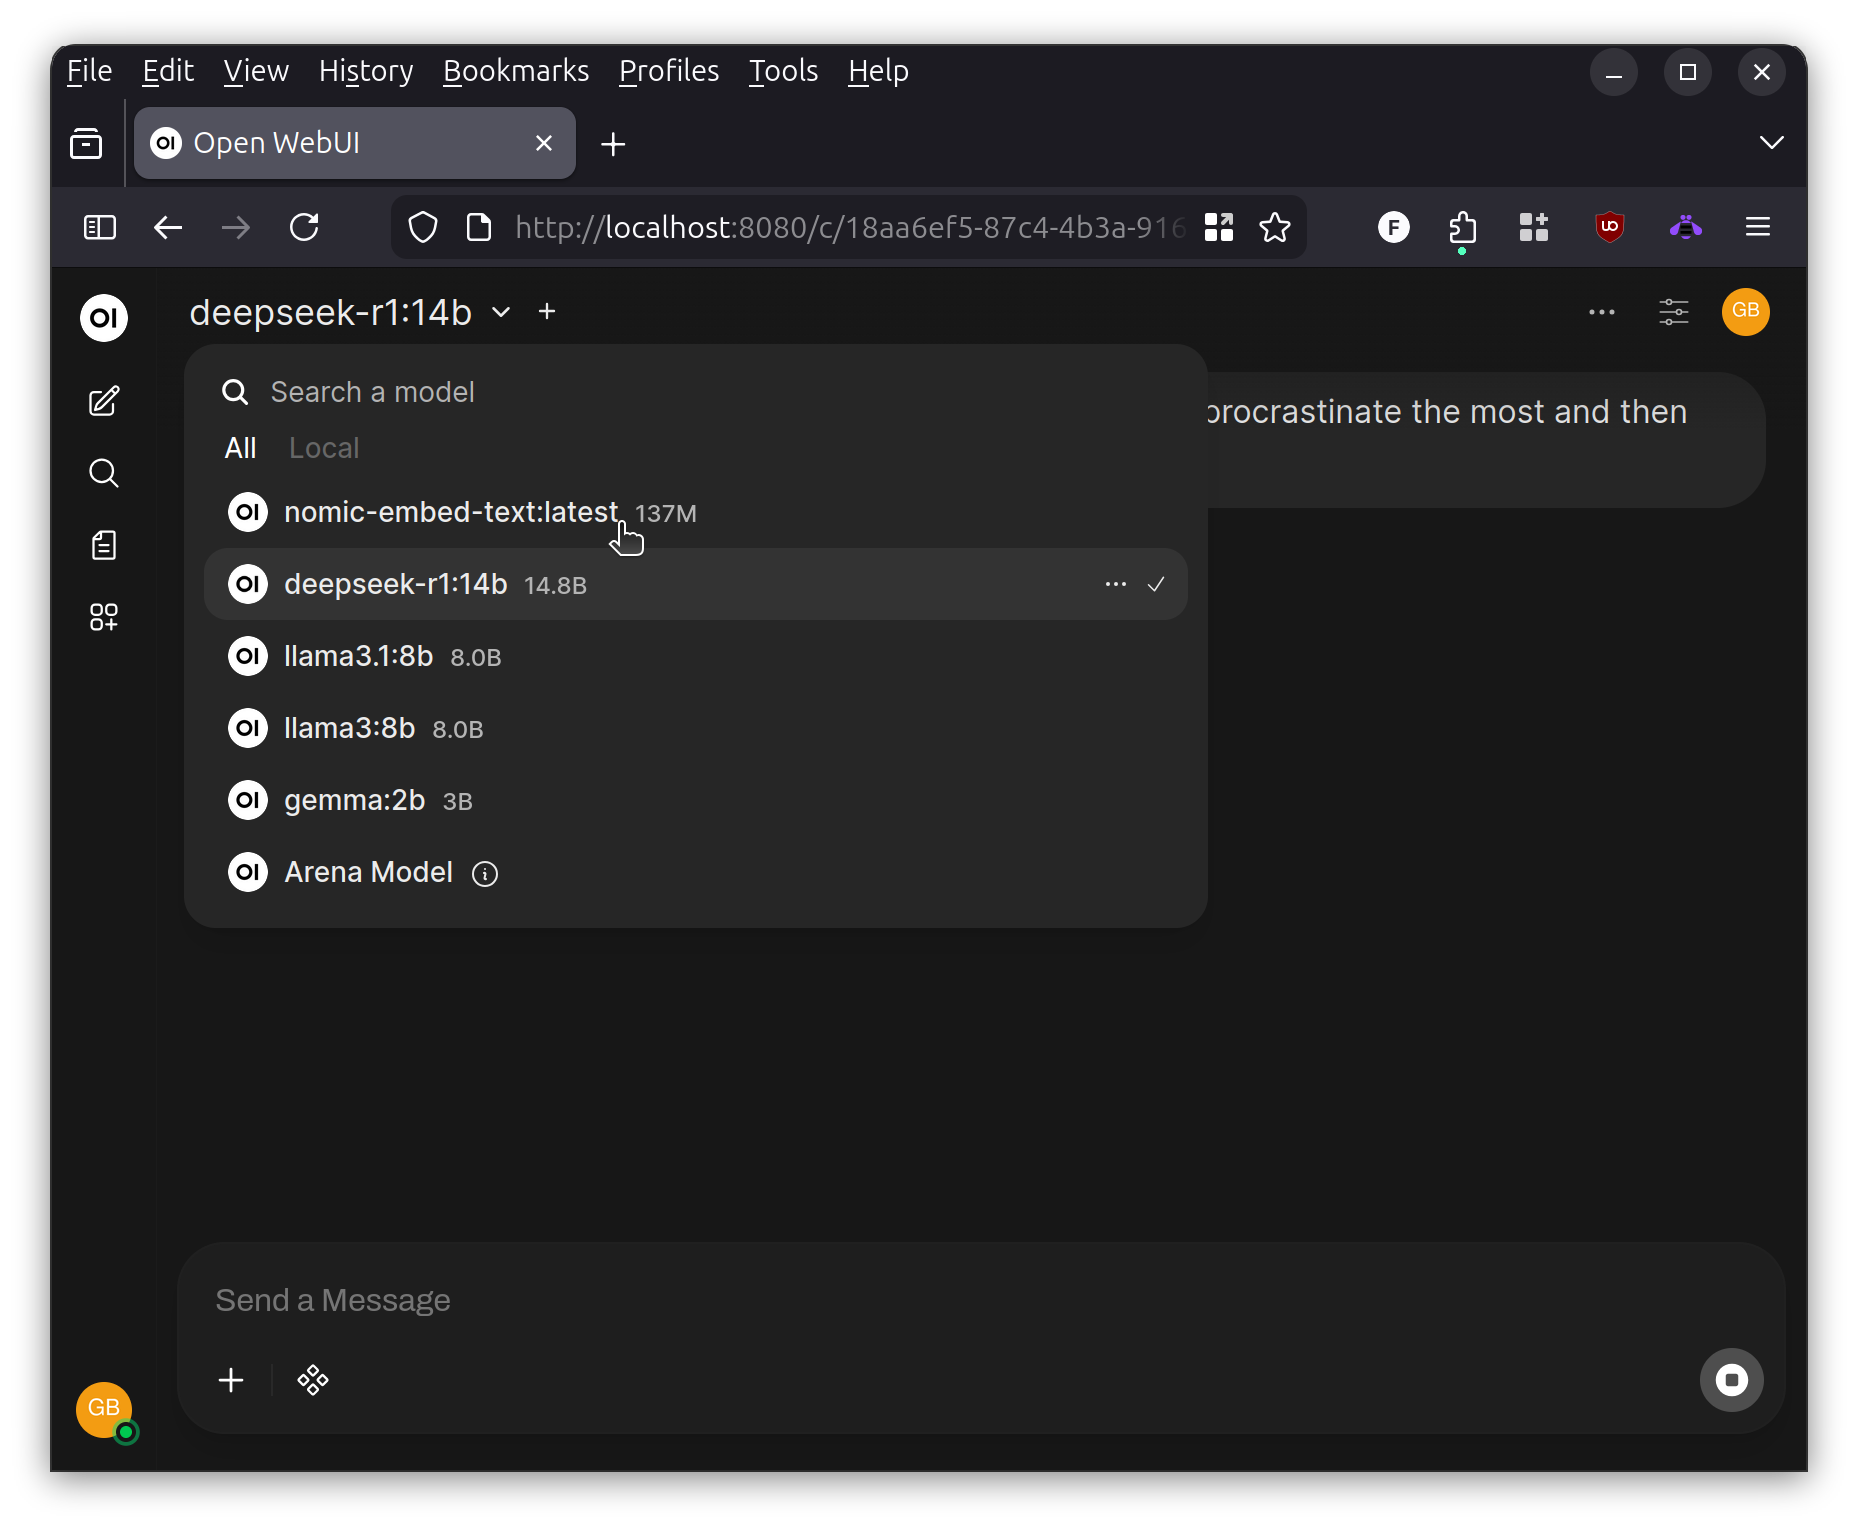Viewport: 1858px width, 1528px height.
Task: Open Notes from the sidebar
Action: (x=103, y=545)
